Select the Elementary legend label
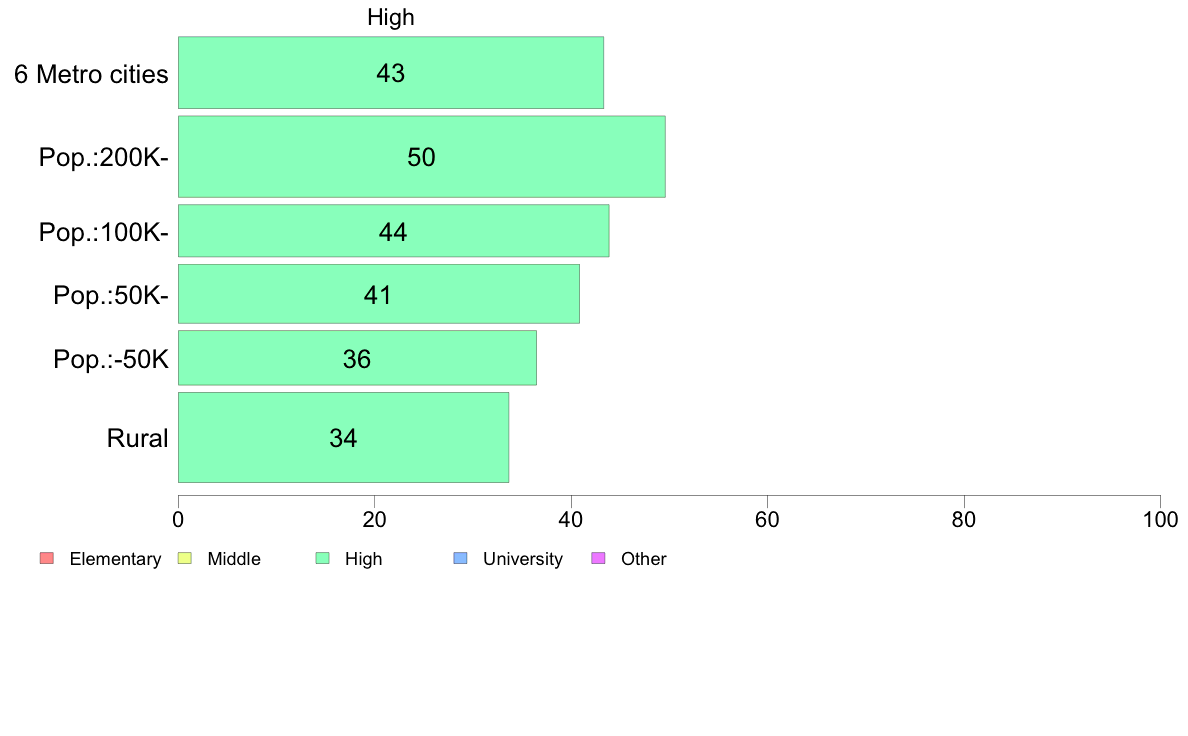1188x736 pixels. (x=115, y=559)
